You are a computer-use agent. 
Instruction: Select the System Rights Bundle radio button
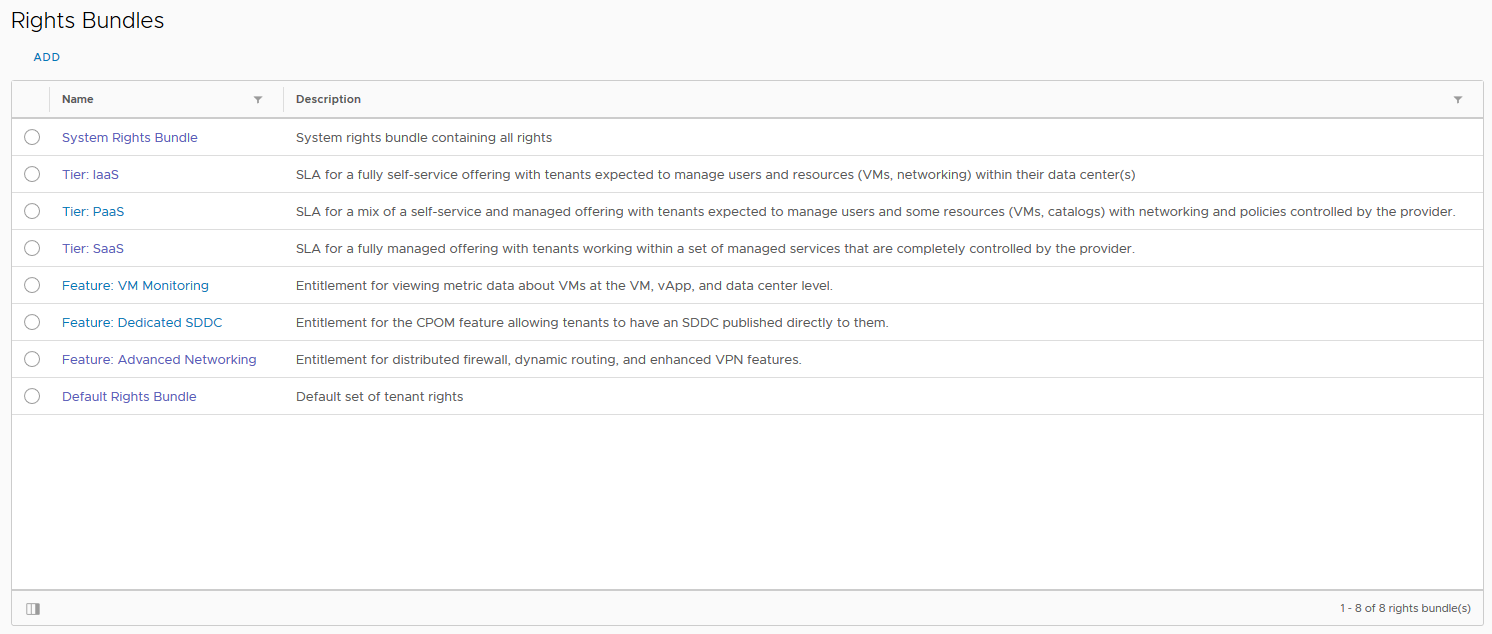click(x=32, y=137)
